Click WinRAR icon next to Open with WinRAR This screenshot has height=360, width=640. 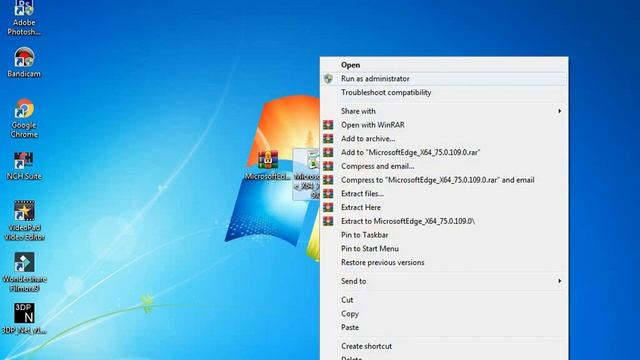[328, 125]
